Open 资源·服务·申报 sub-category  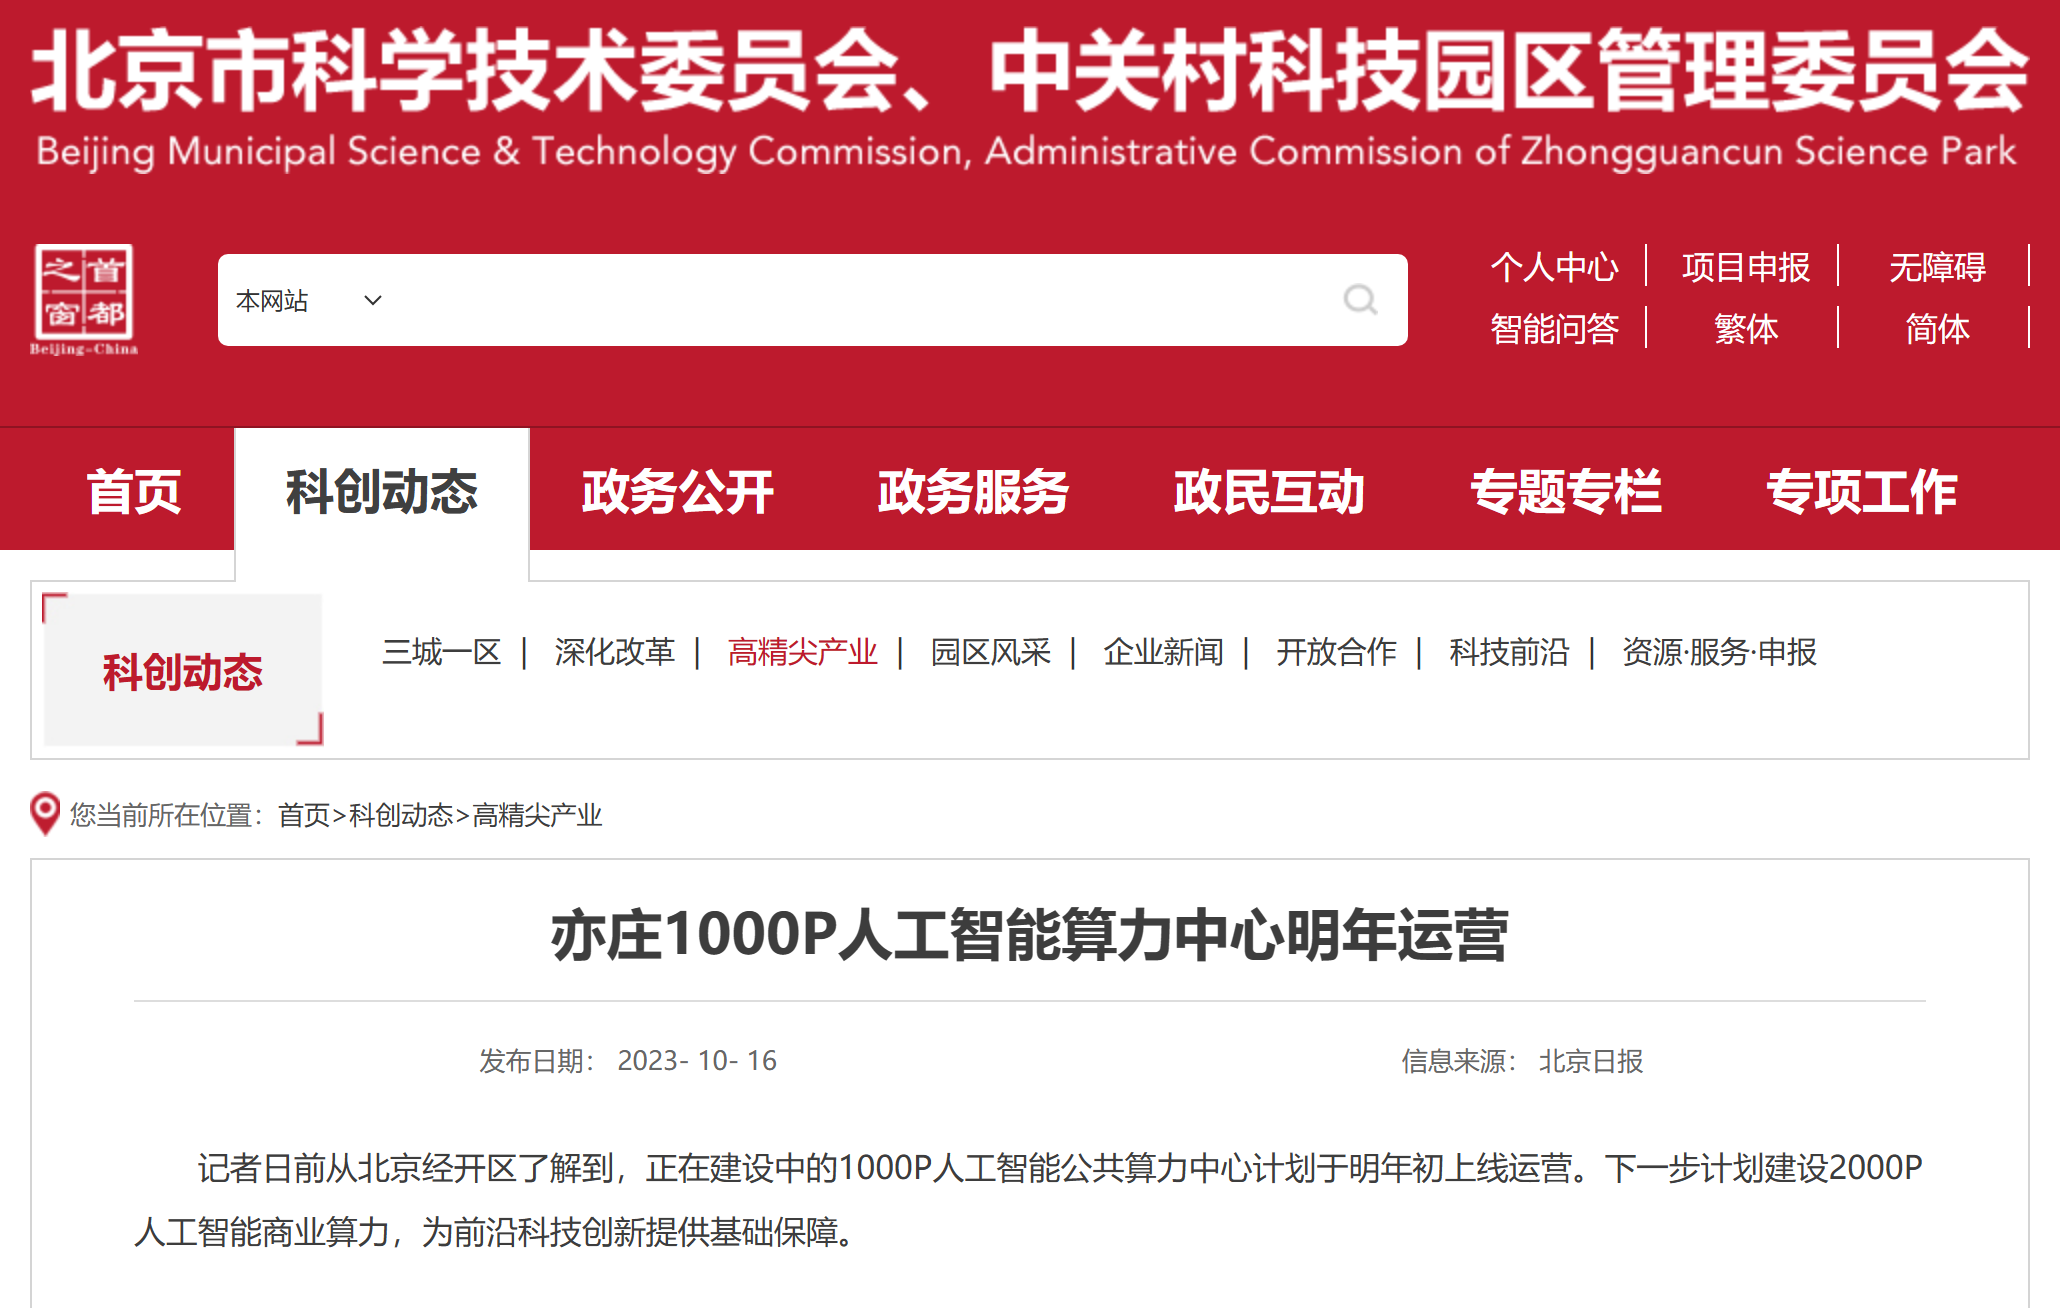point(1719,652)
